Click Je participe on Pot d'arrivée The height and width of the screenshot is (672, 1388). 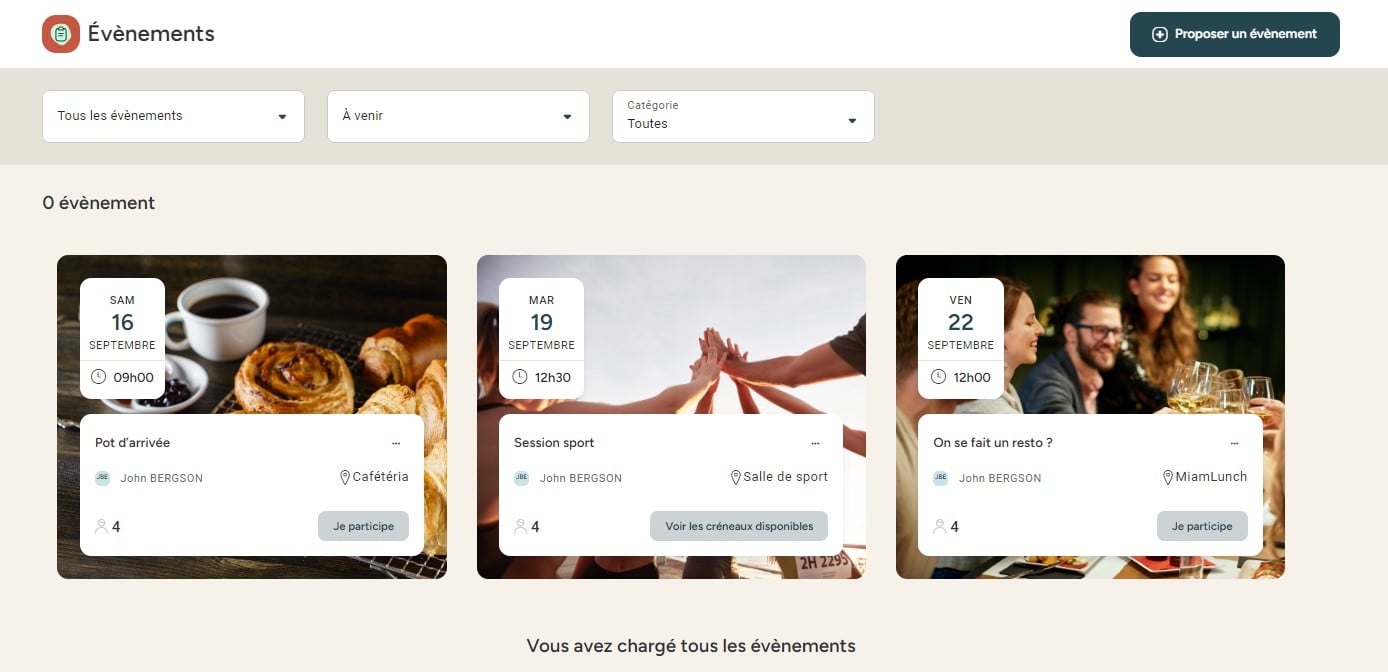point(364,526)
